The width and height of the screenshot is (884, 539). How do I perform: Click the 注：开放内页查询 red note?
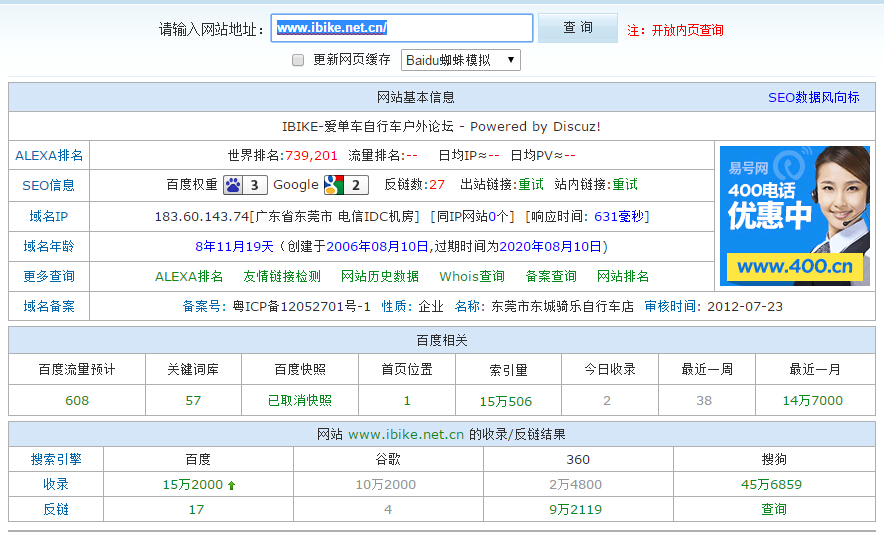click(675, 30)
